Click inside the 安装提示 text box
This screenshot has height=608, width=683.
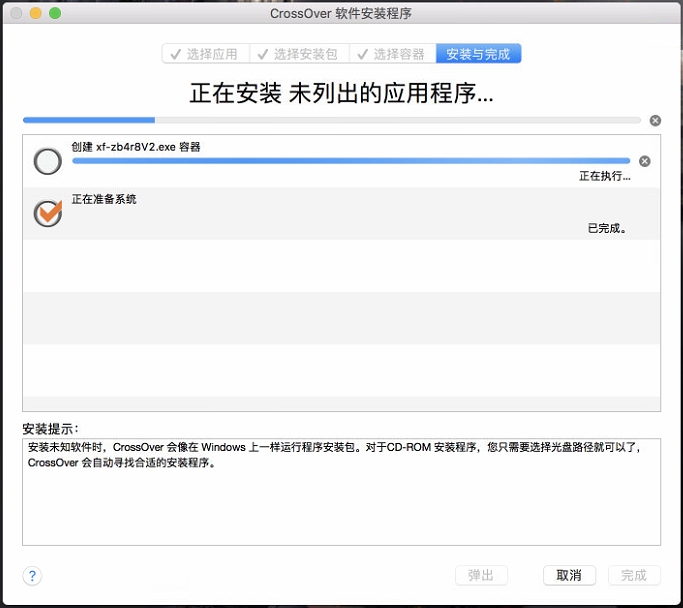point(342,492)
